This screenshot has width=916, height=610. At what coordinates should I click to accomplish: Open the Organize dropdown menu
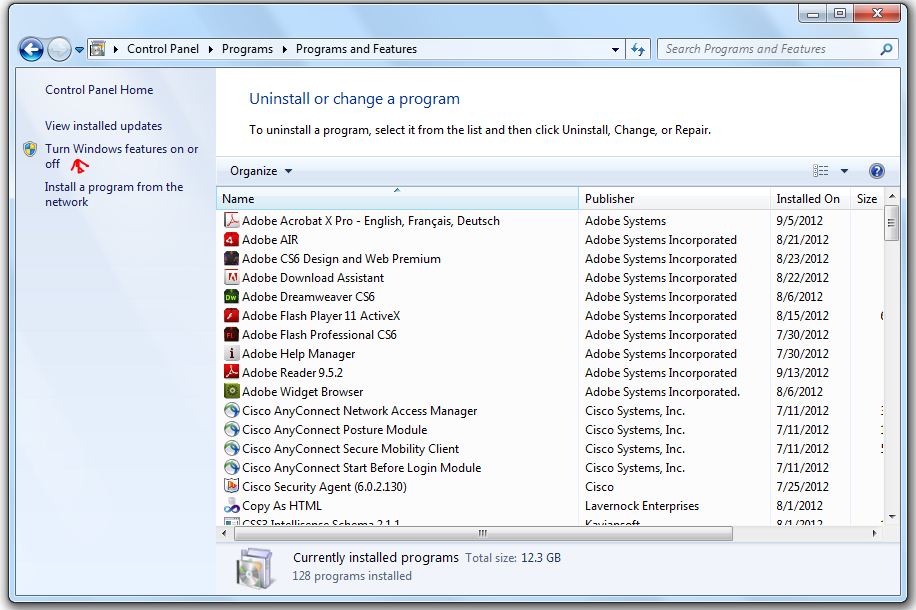point(261,171)
